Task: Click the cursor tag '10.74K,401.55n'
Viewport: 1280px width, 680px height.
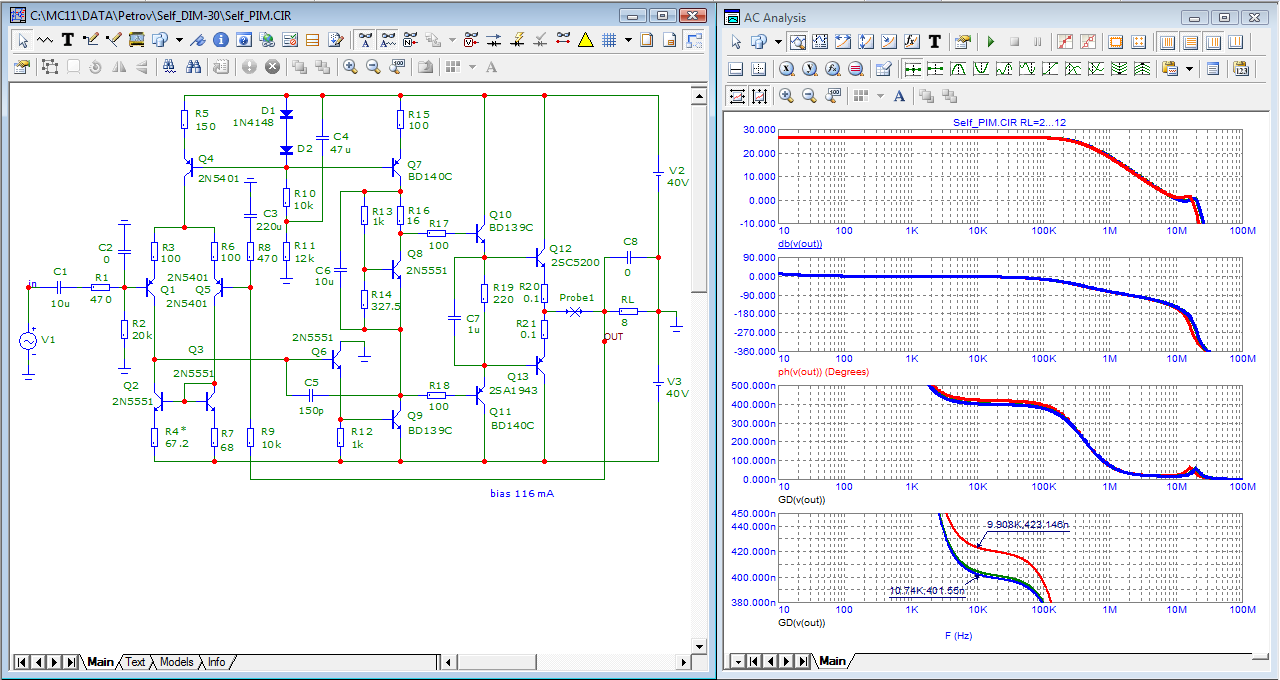Action: pos(927,591)
